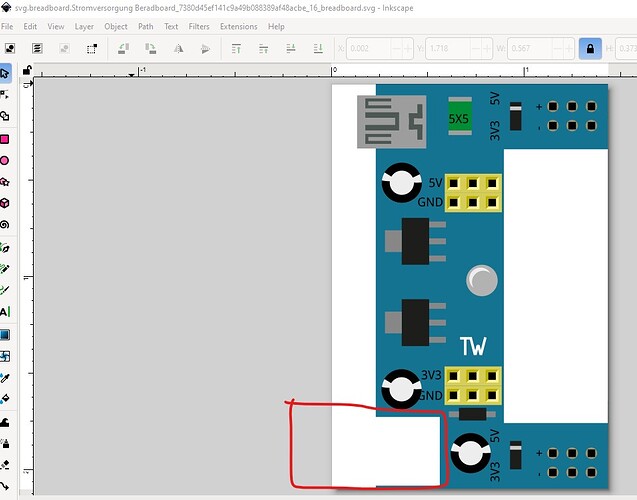Toggle rubberband touch selection mode
The height and width of the screenshot is (500, 637).
[x=92, y=48]
